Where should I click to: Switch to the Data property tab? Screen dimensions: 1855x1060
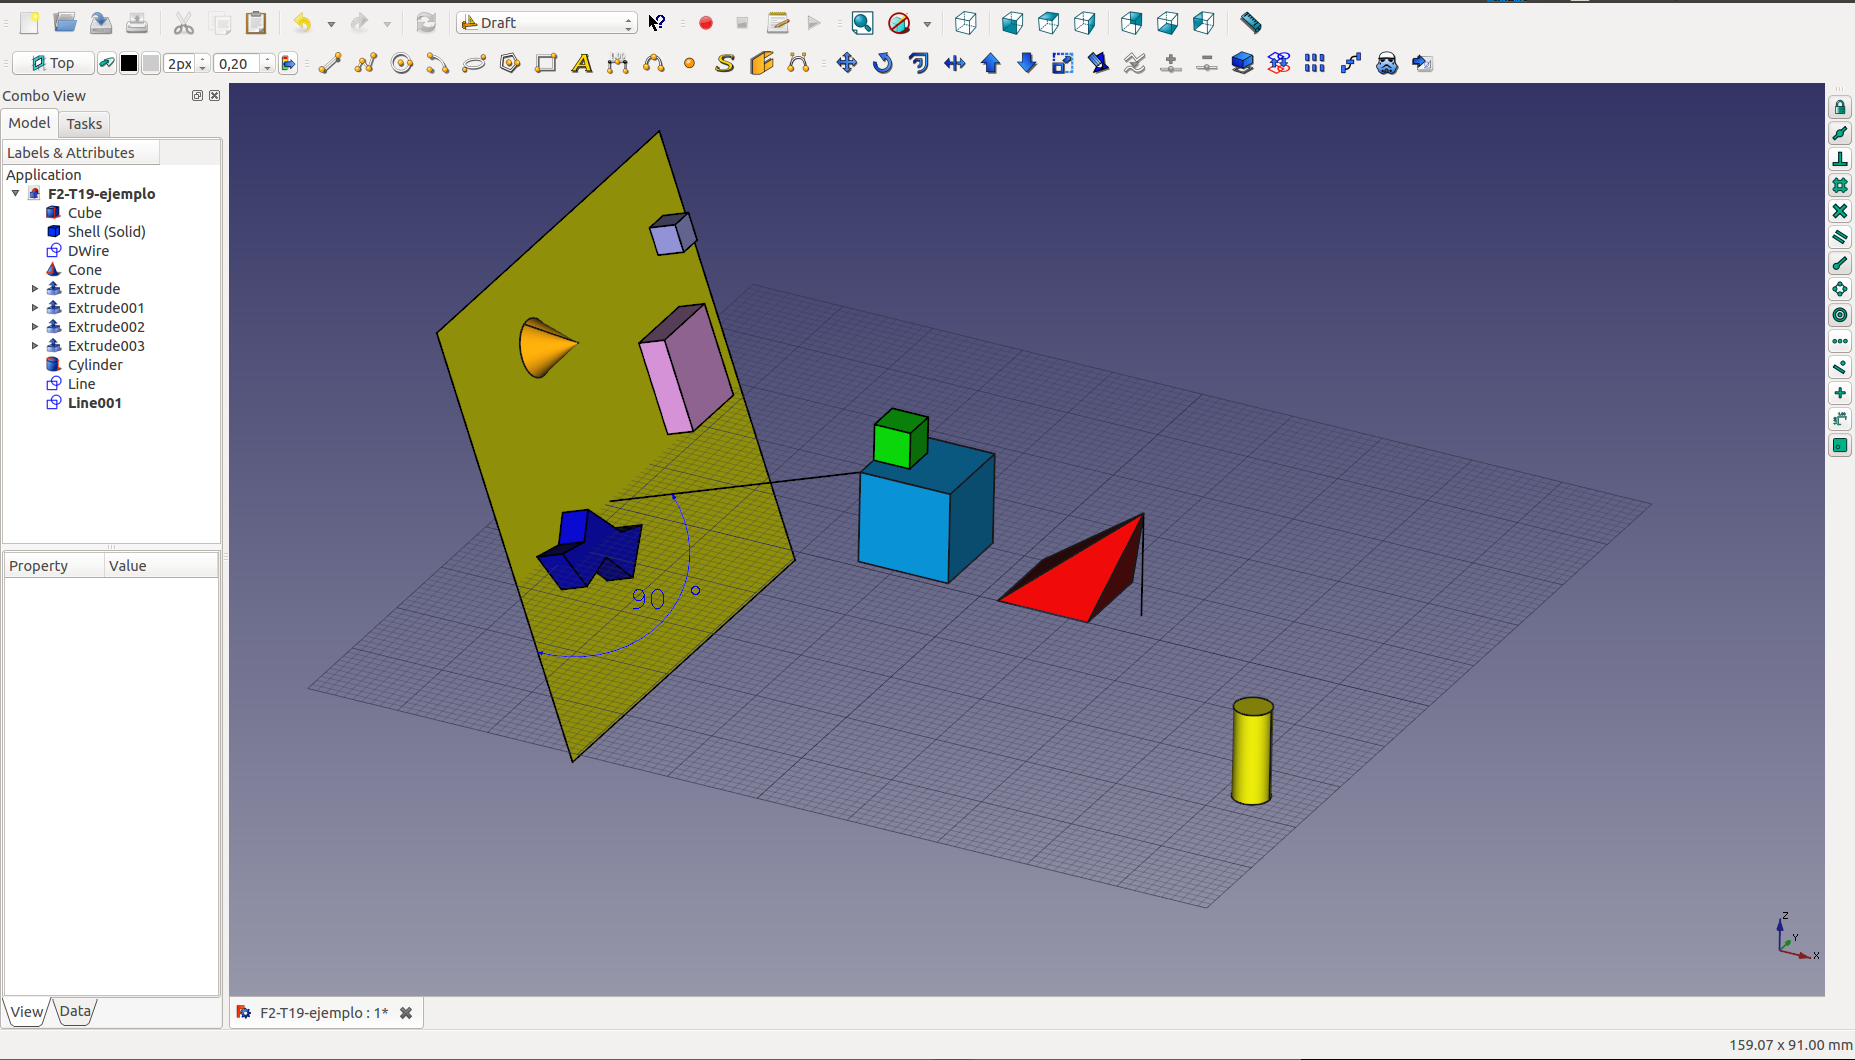75,1011
